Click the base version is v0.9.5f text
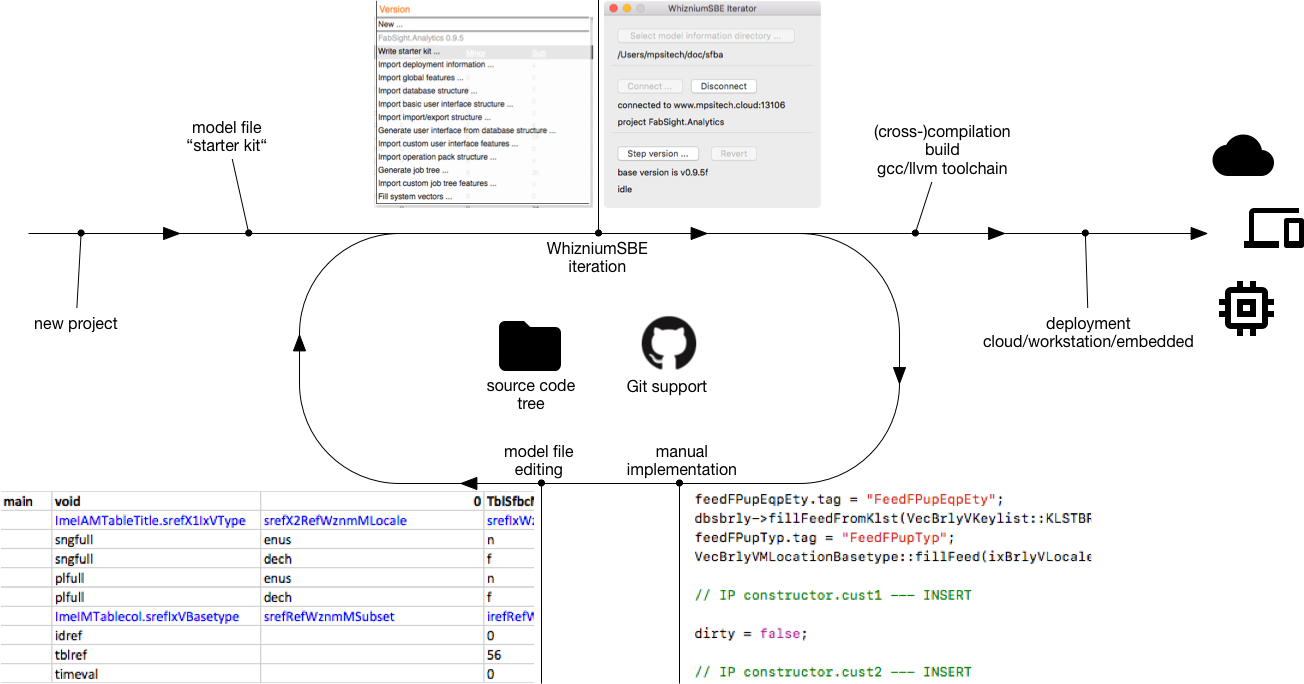The width and height of the screenshot is (1304, 684). pos(664,172)
